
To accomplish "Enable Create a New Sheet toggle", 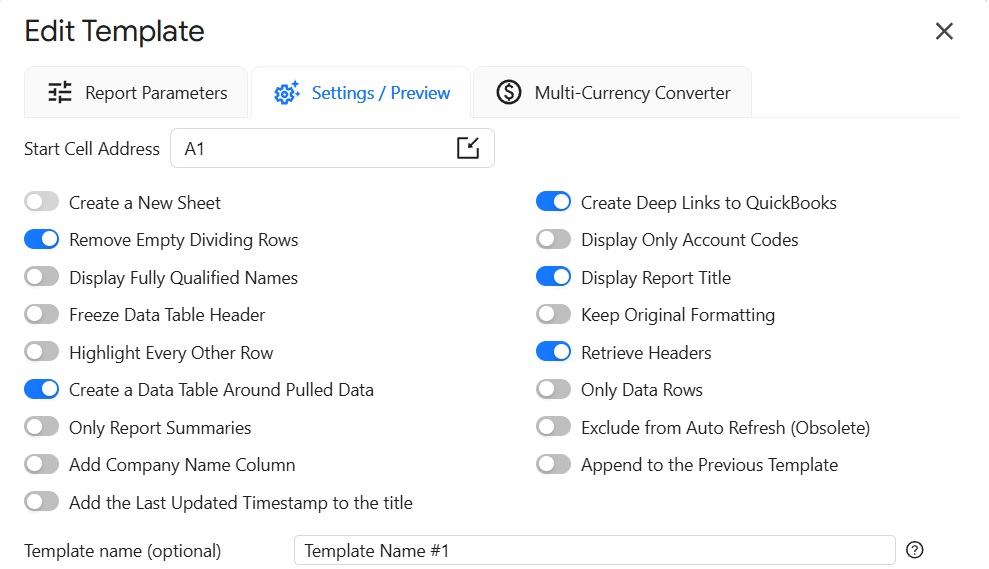I will click(42, 203).
